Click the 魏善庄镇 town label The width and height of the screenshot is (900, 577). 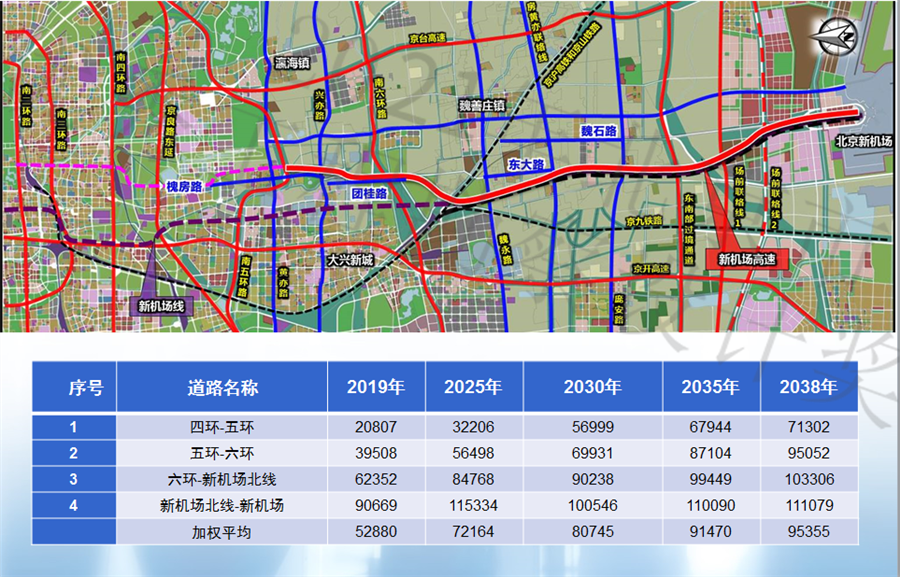click(x=481, y=102)
